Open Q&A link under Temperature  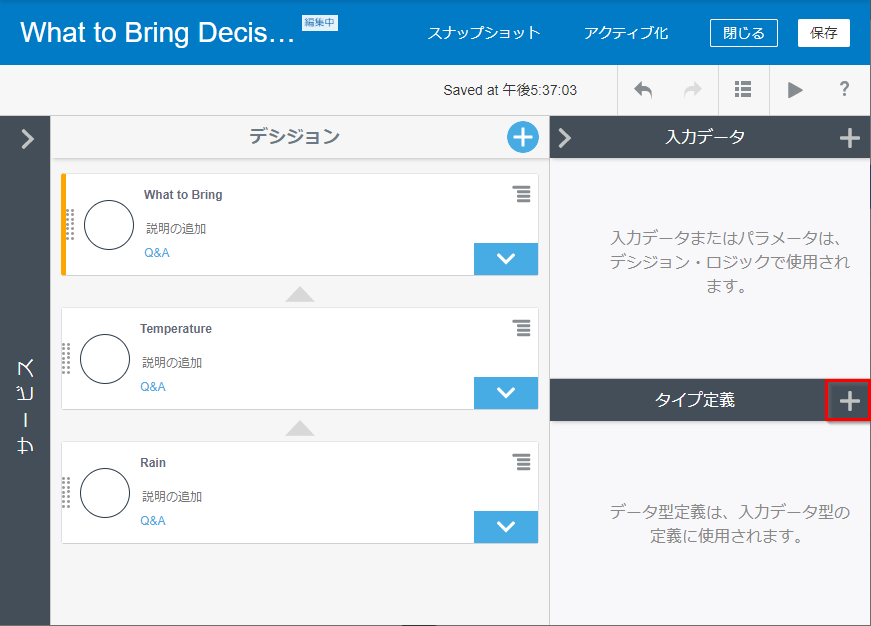pos(153,387)
